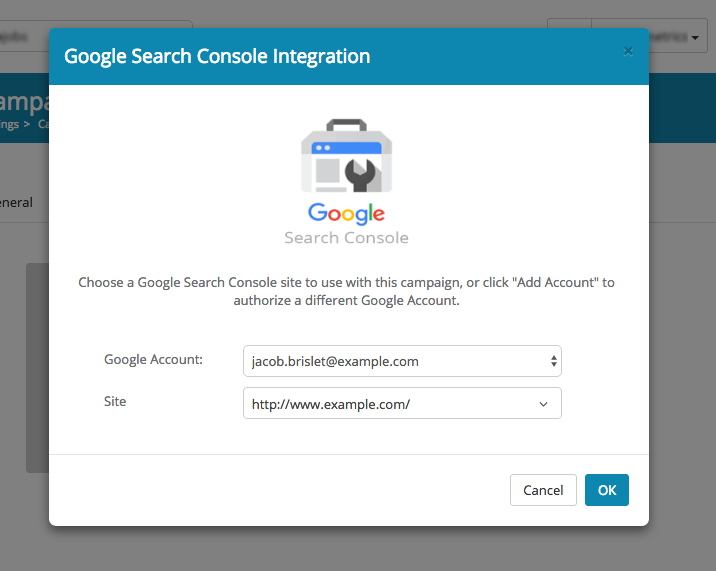Click the Search Console text under the logo

pyautogui.click(x=346, y=238)
